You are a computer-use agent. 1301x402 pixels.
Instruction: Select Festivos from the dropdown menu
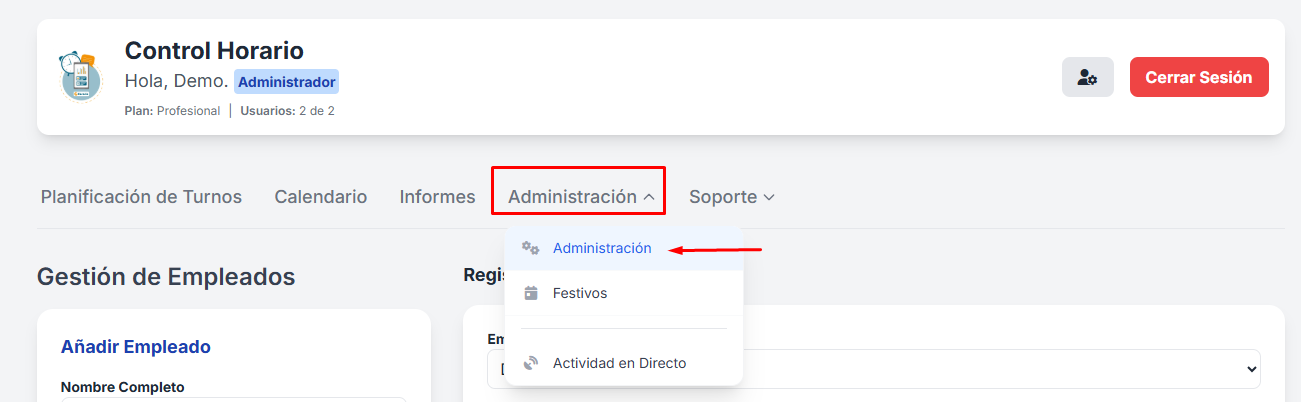point(580,293)
